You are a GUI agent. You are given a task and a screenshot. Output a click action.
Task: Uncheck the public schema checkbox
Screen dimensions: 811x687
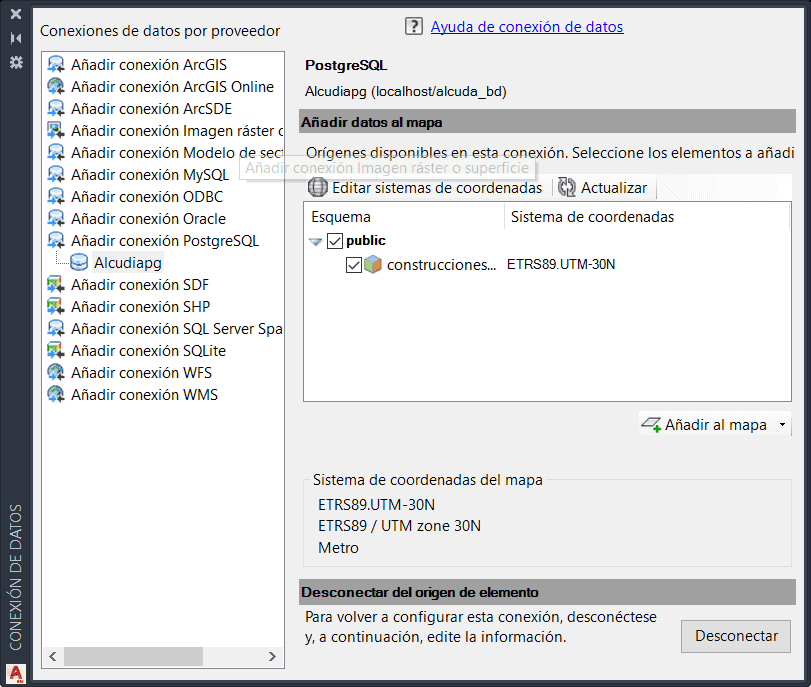point(336,240)
